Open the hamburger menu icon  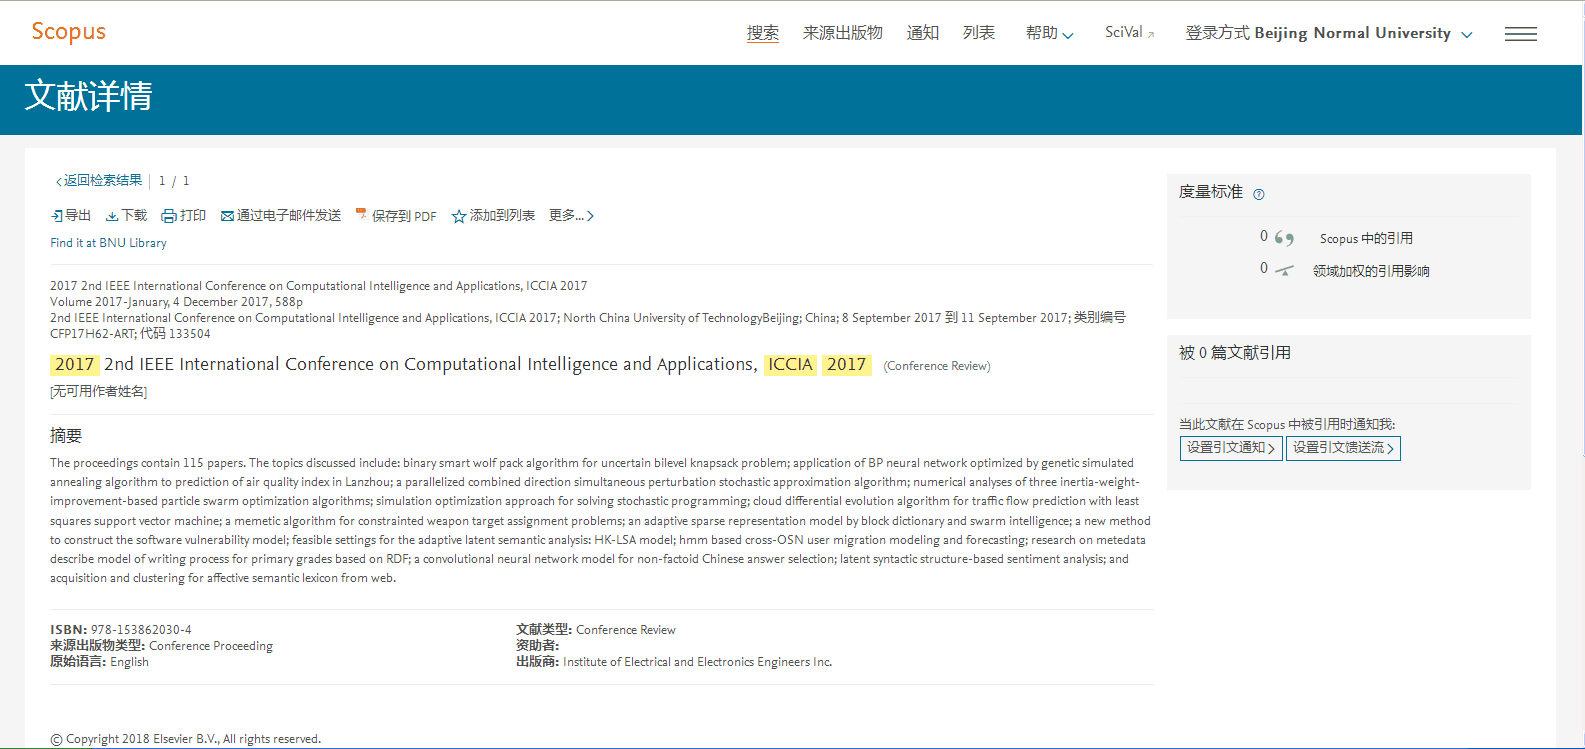[1521, 34]
